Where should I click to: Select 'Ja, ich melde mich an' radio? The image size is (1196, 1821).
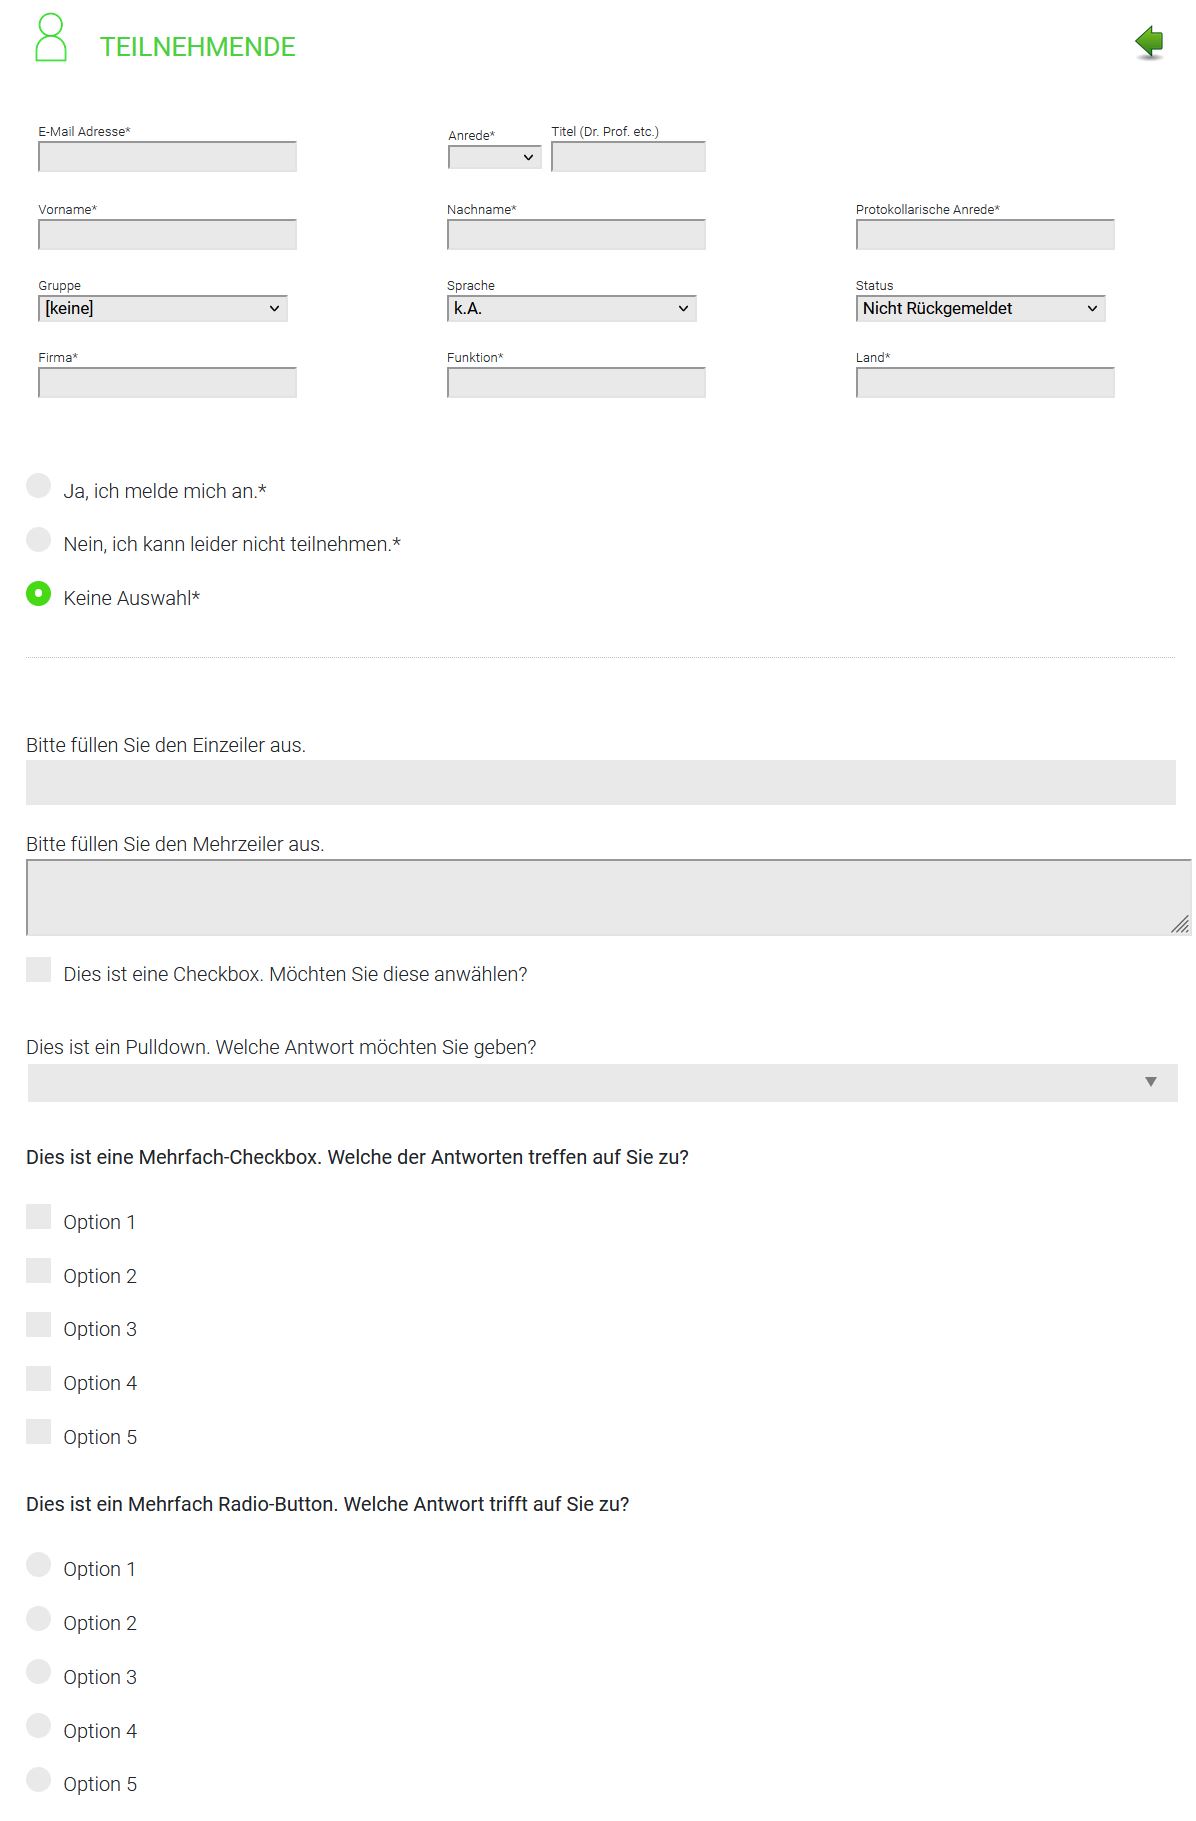(38, 486)
